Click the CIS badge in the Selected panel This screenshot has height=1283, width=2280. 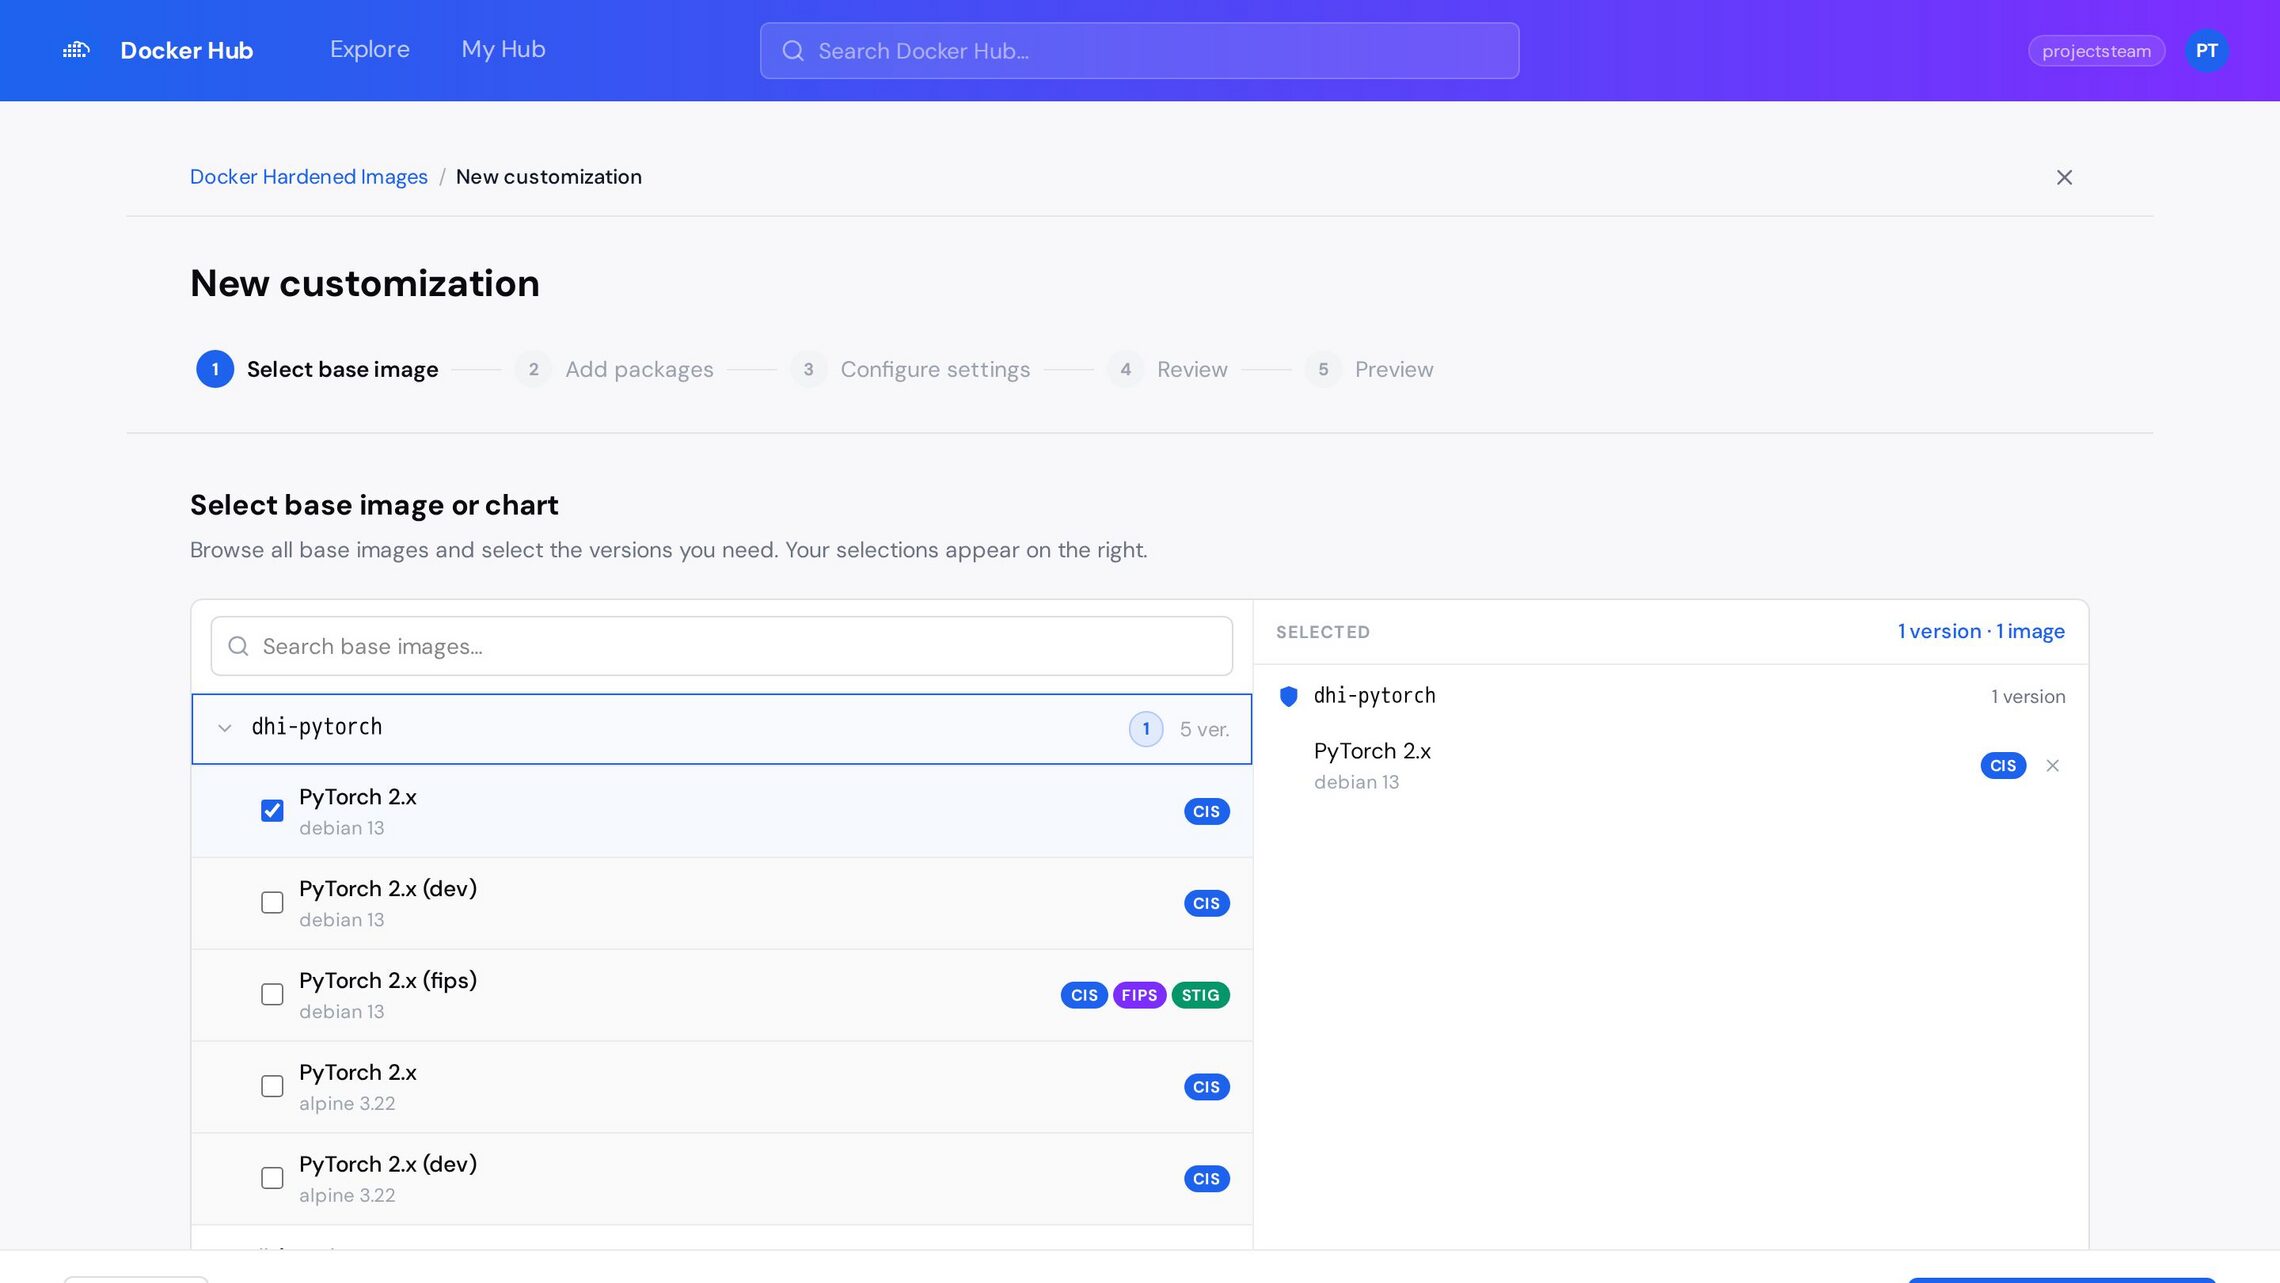coord(2003,766)
